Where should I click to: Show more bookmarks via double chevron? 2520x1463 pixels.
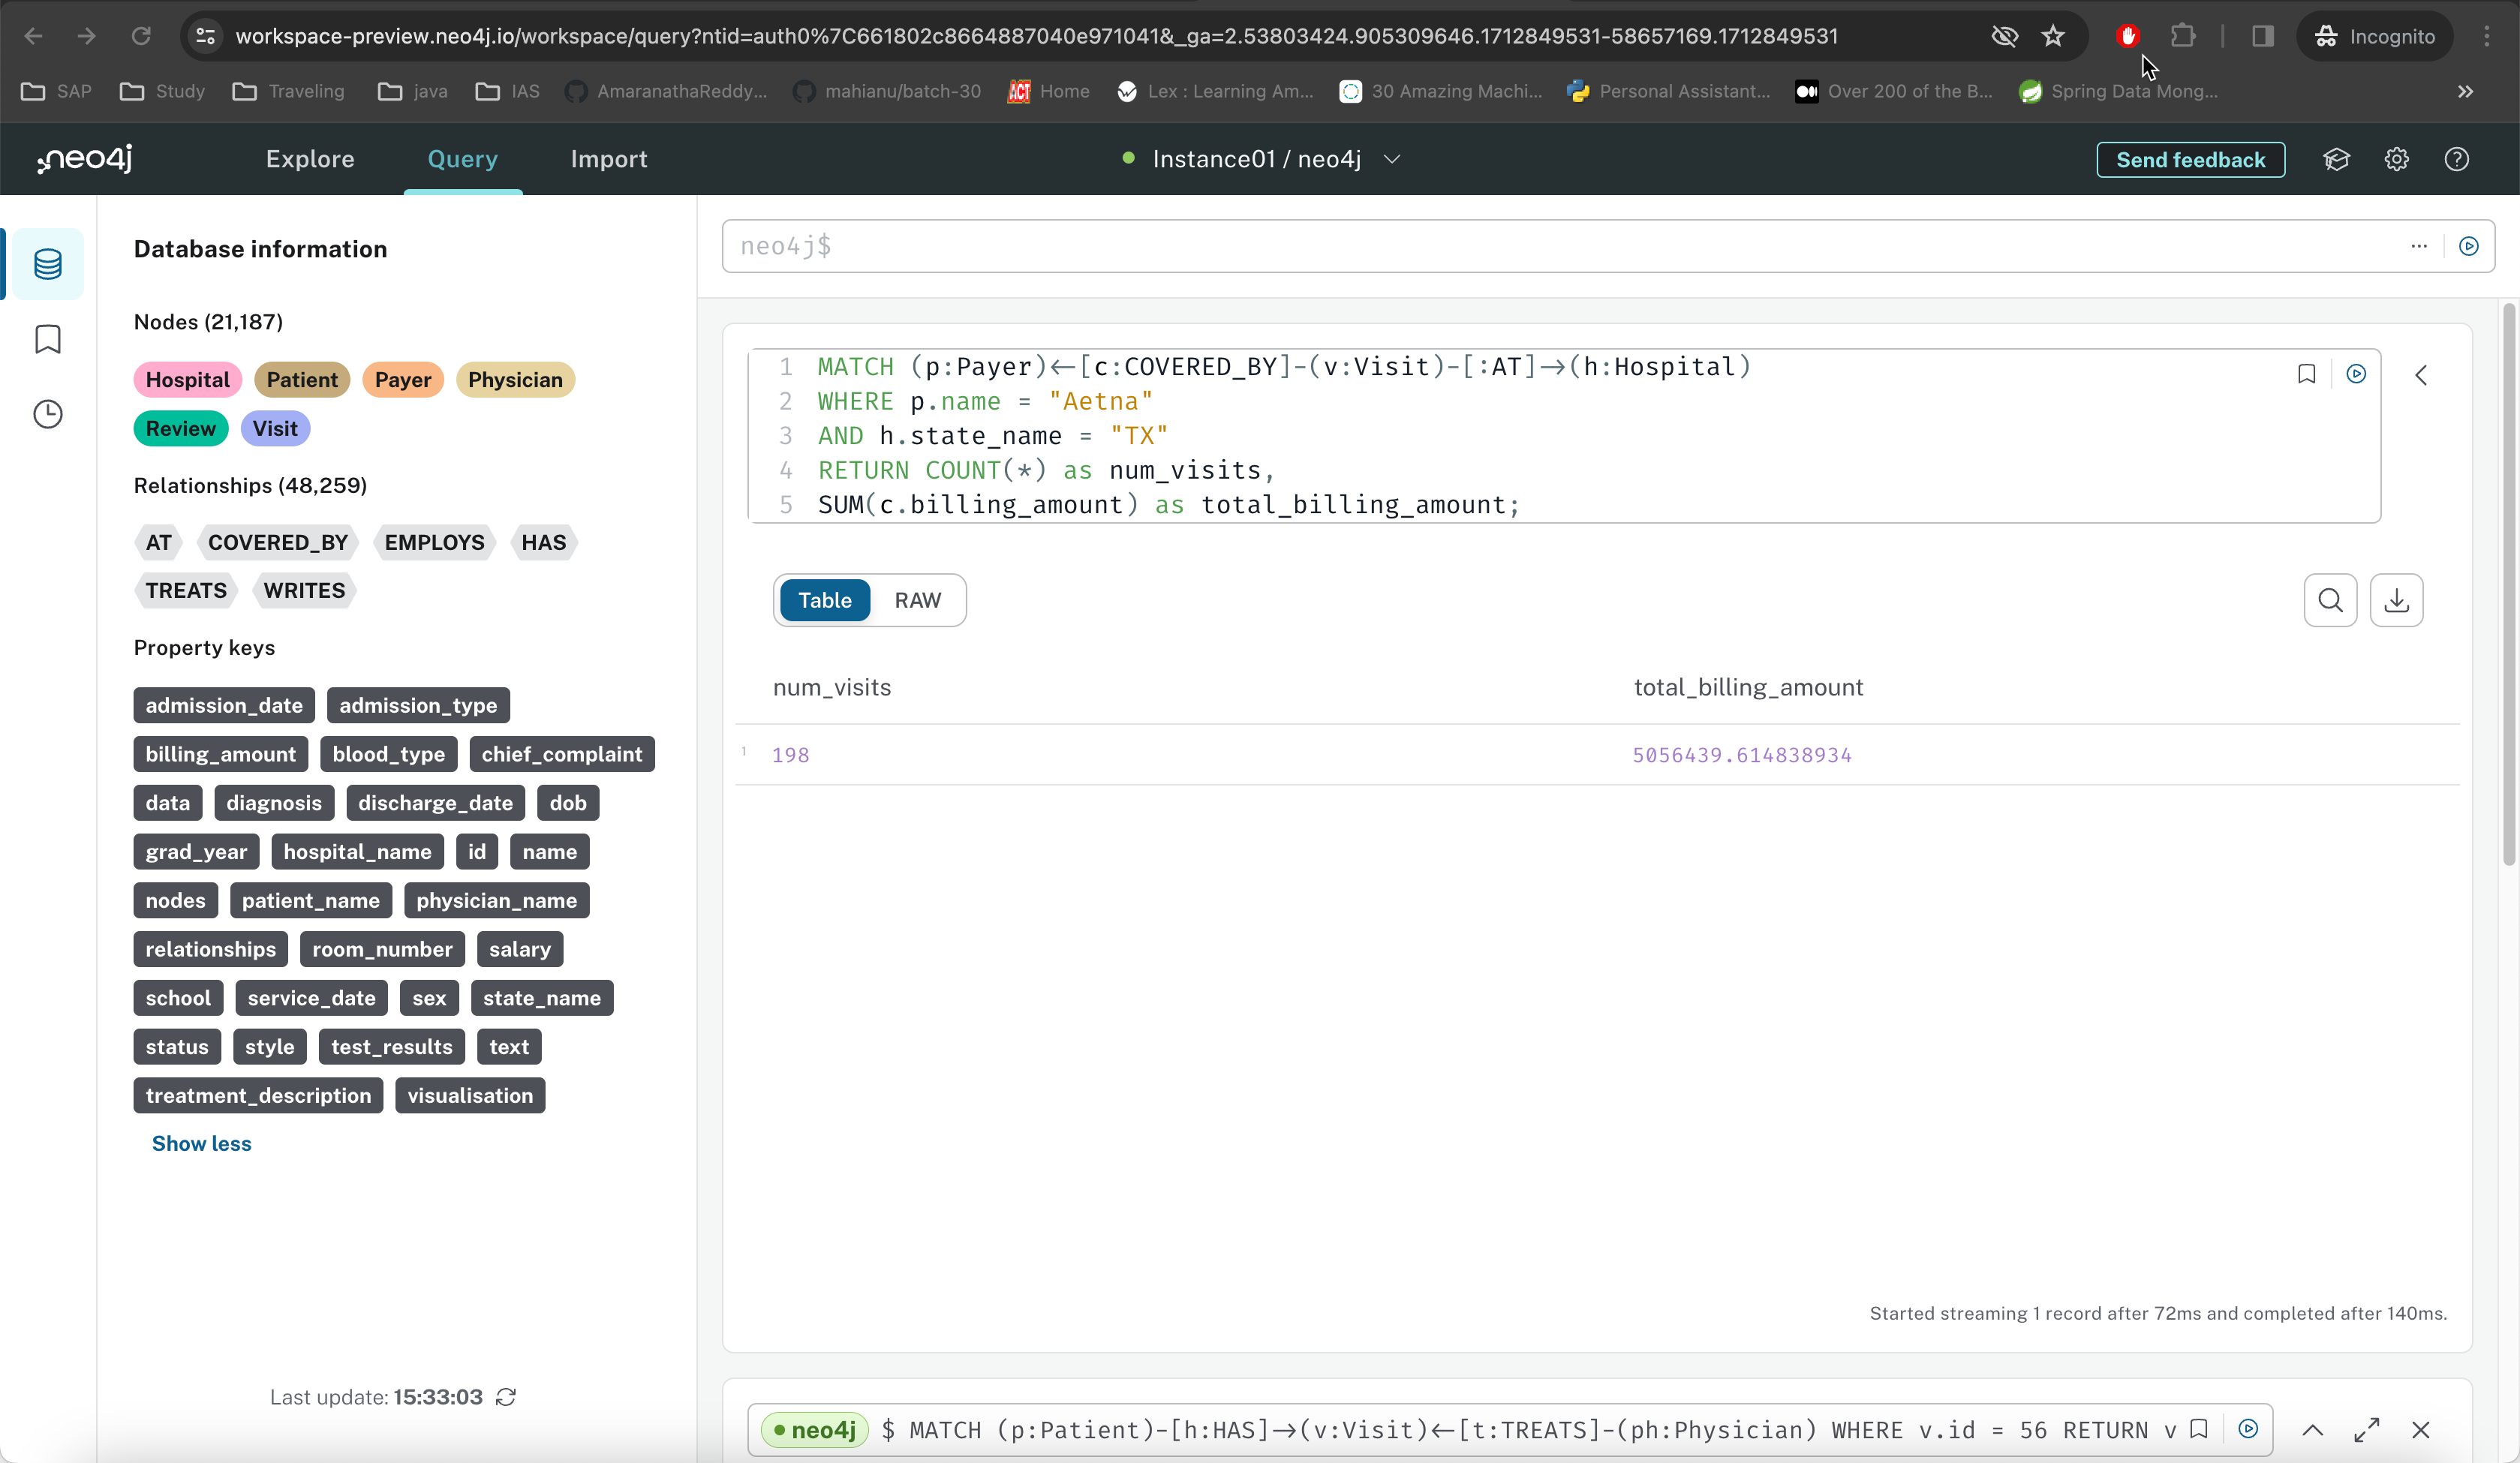point(2465,91)
